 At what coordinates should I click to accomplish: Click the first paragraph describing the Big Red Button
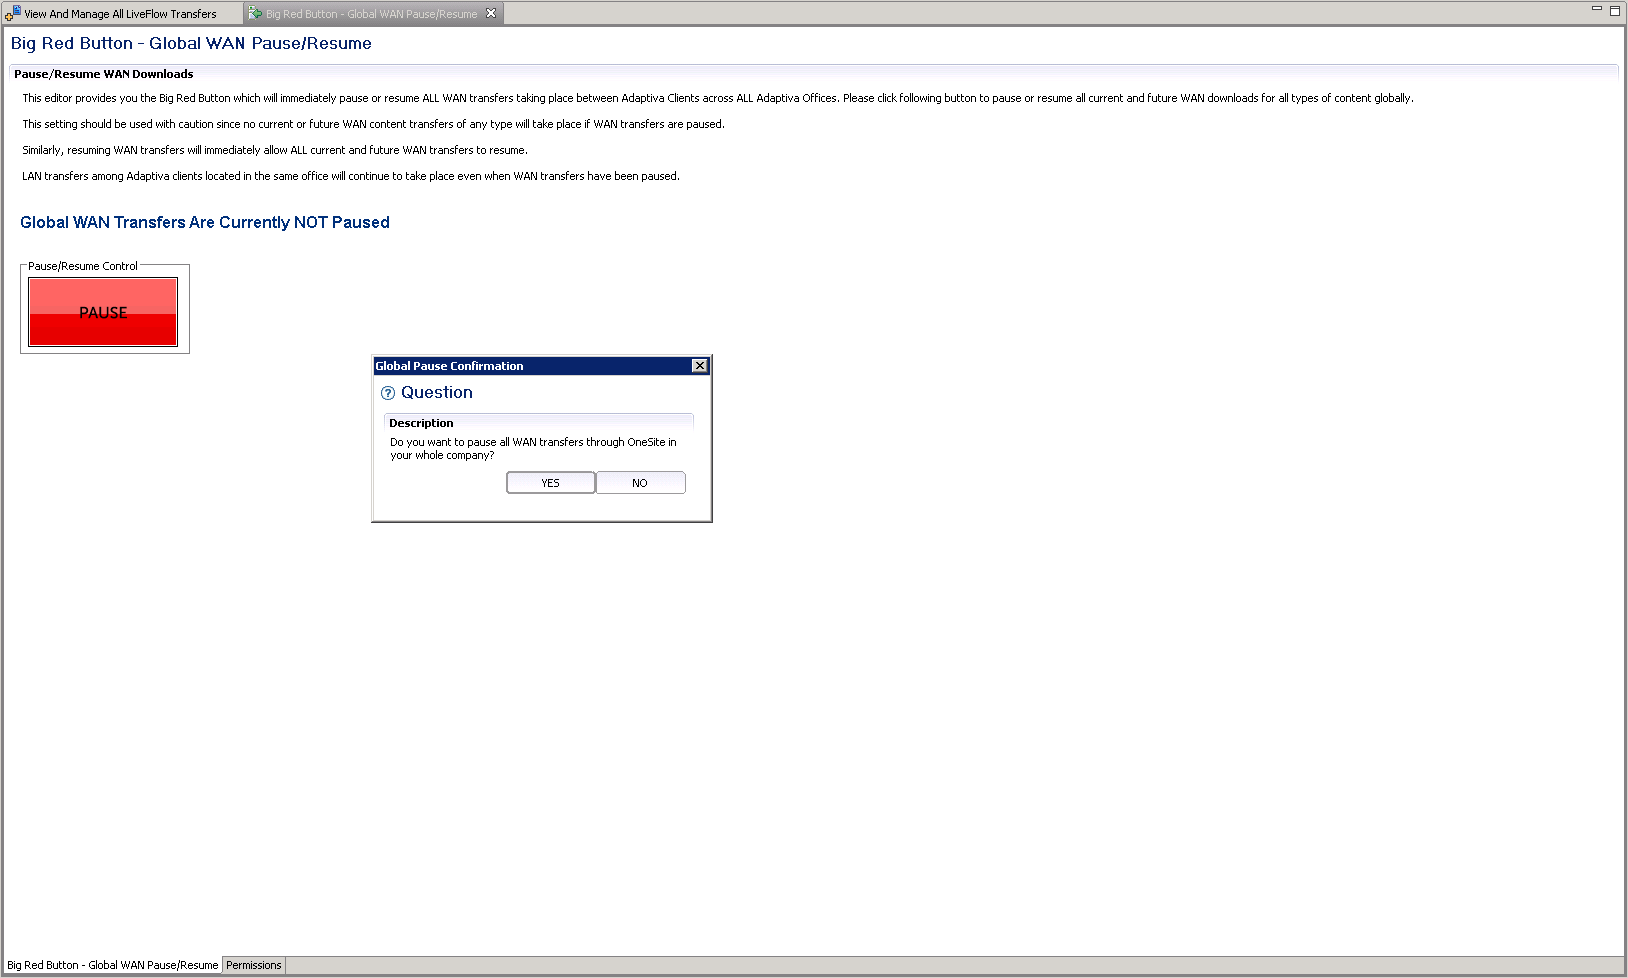[x=717, y=98]
